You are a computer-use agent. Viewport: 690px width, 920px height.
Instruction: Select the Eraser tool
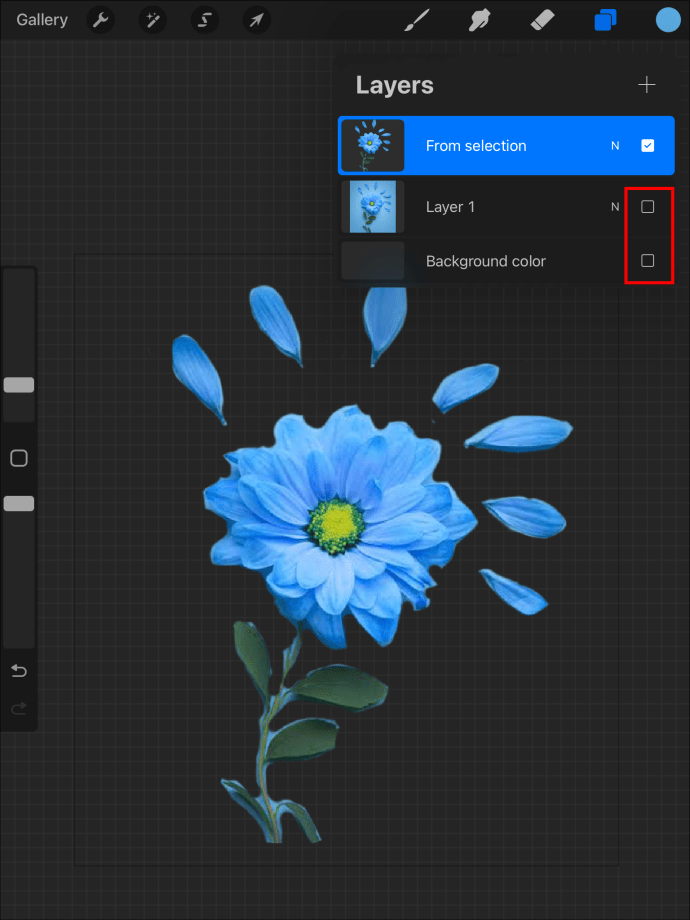(541, 20)
